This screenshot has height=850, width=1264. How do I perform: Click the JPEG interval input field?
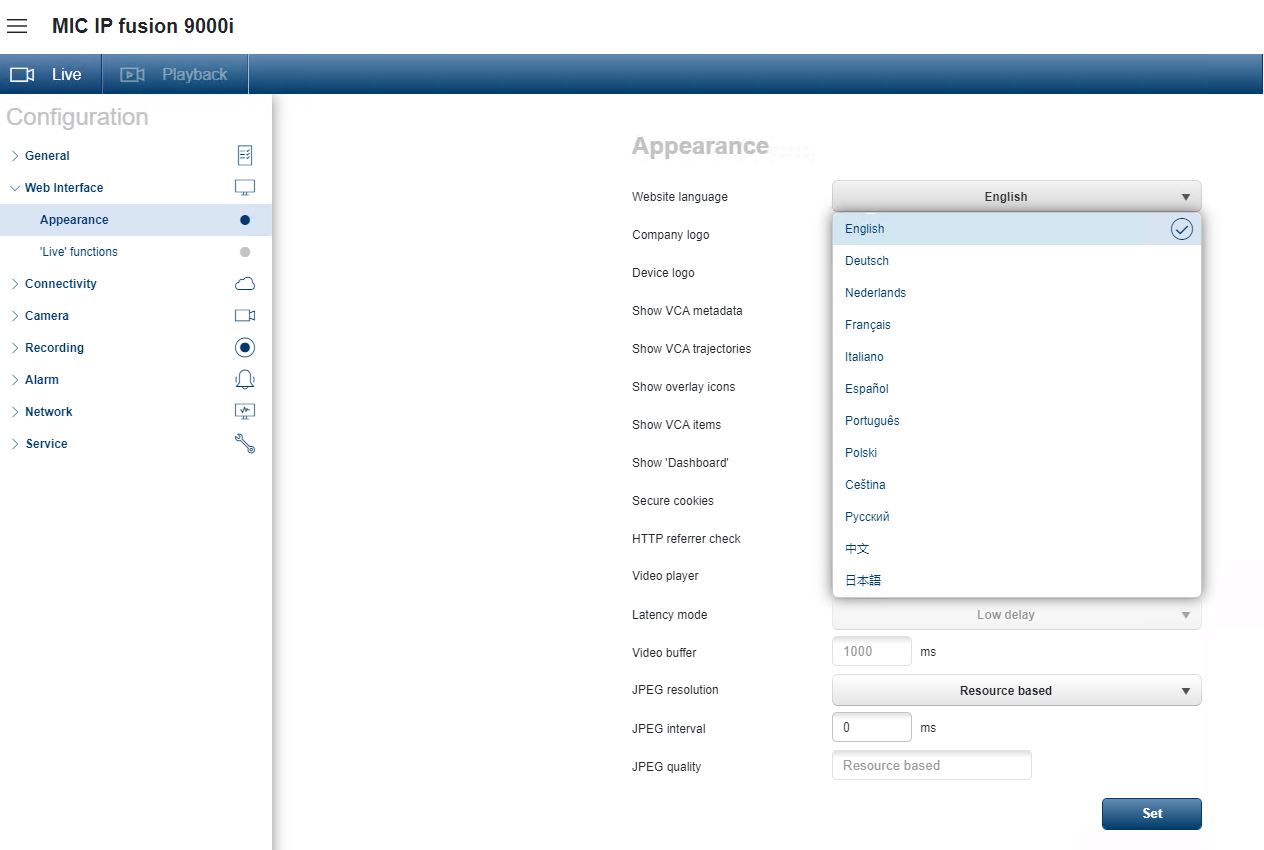(872, 727)
